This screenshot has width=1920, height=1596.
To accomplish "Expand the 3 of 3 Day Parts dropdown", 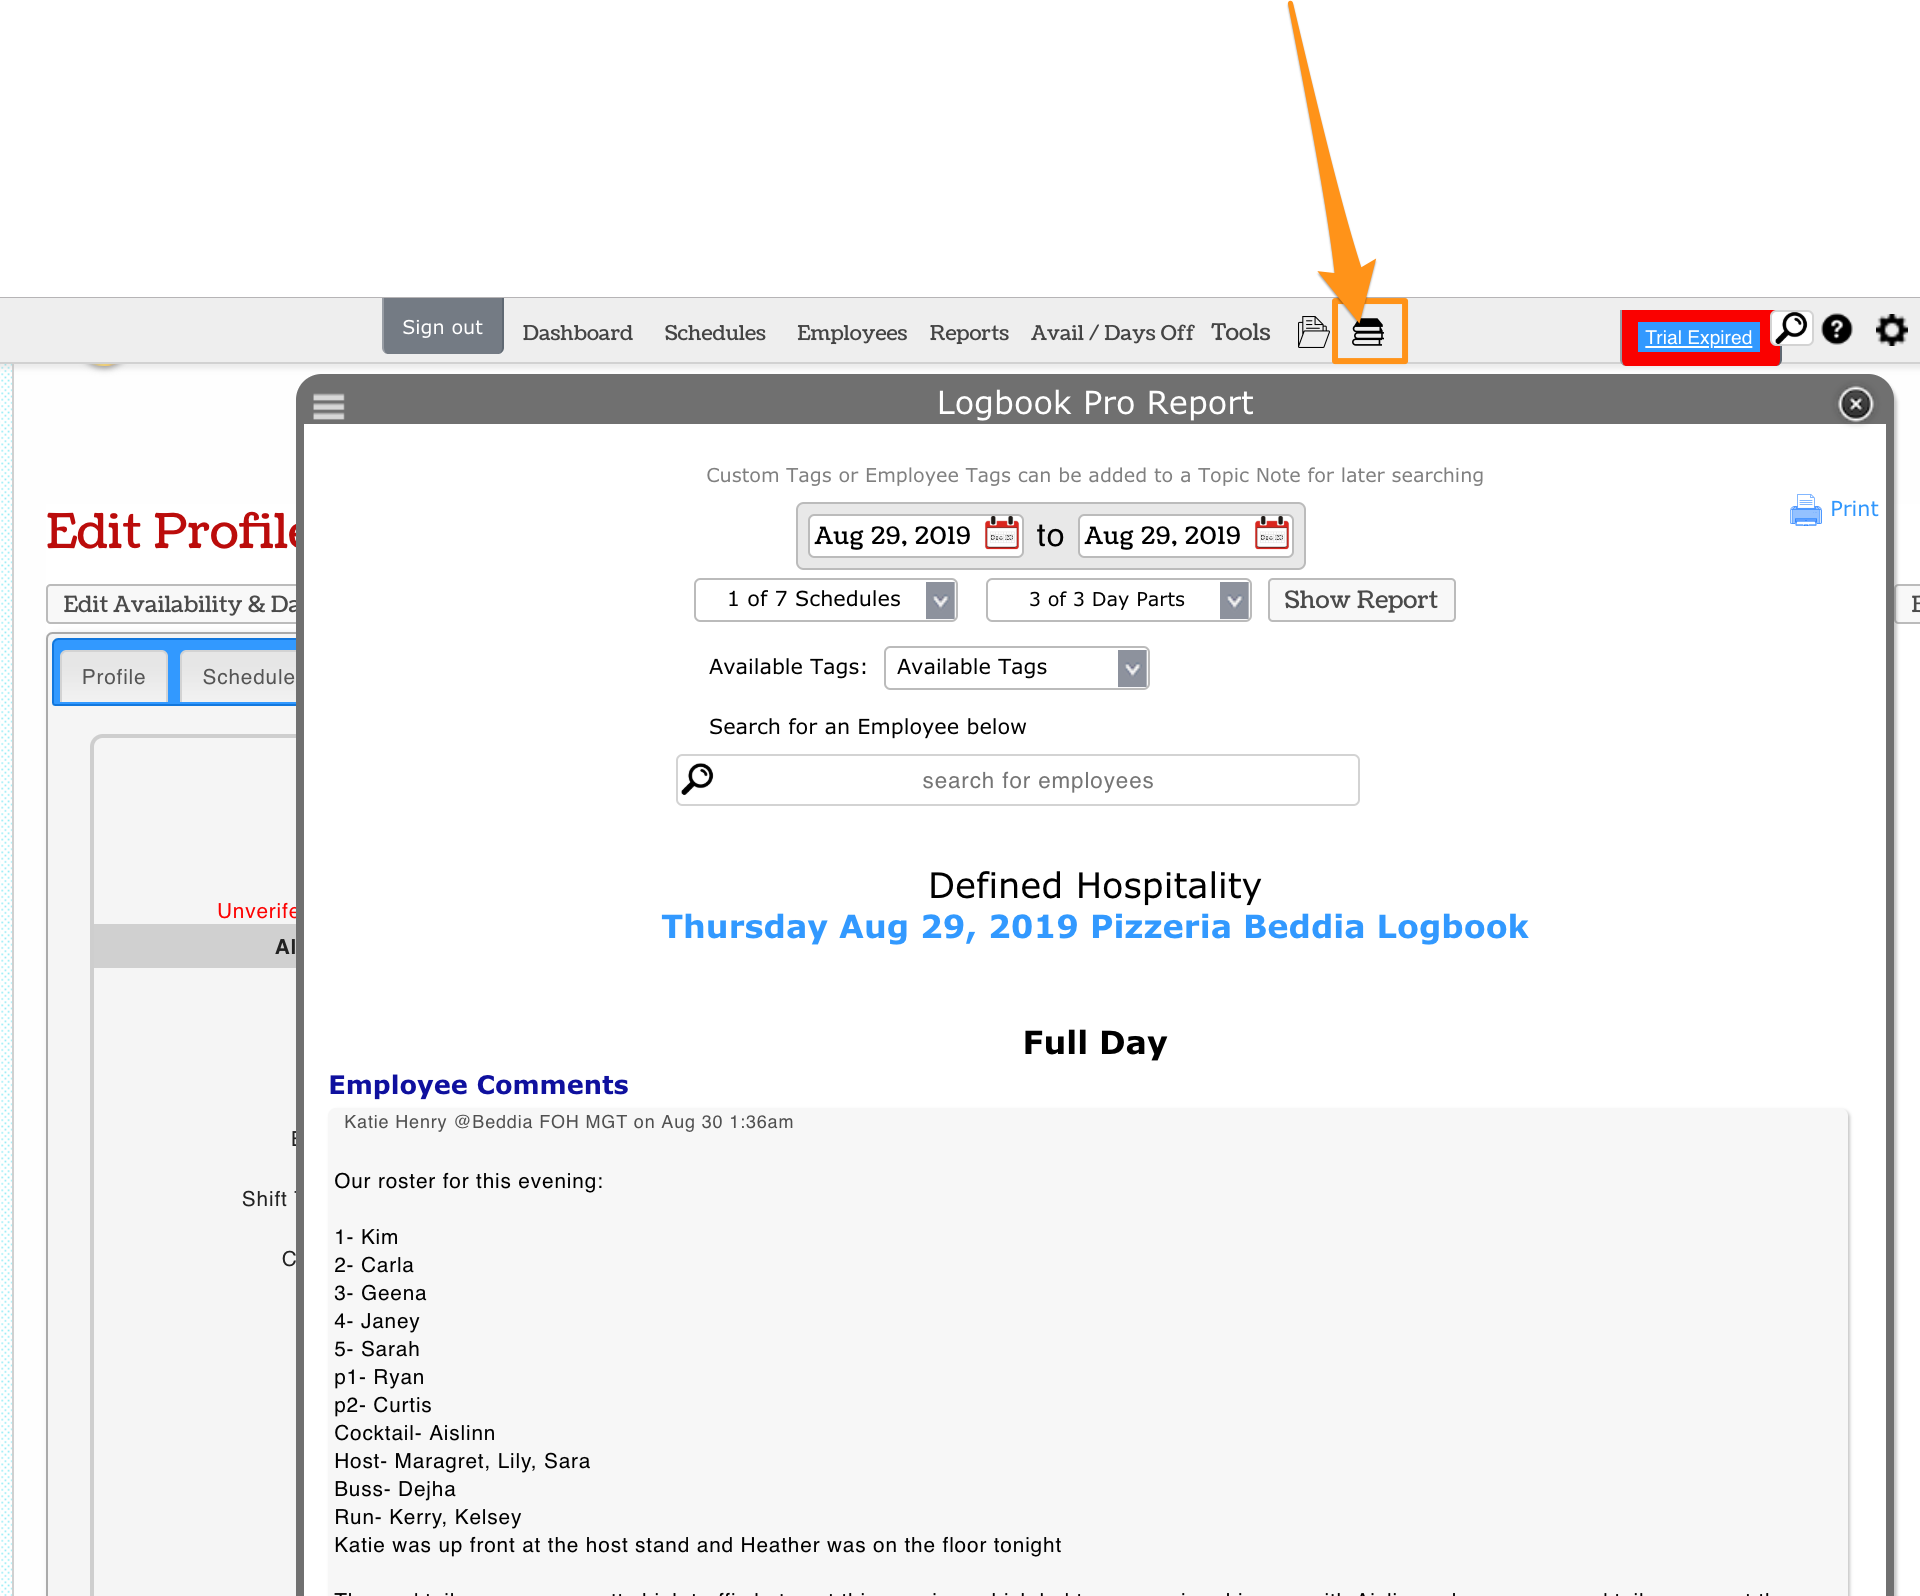I will coord(1117,600).
